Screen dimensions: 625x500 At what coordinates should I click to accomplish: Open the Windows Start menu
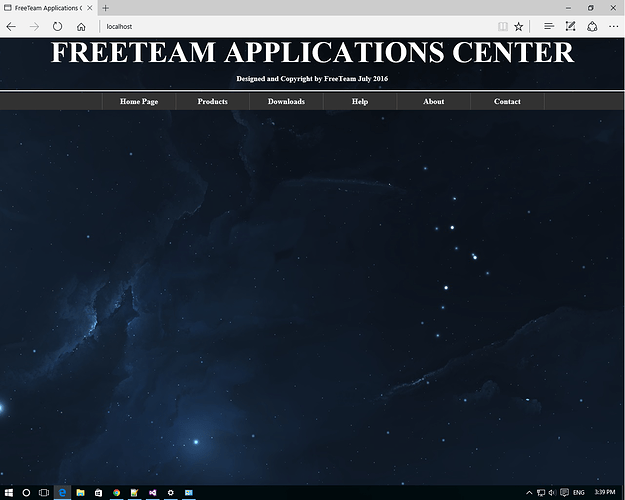tap(10, 492)
